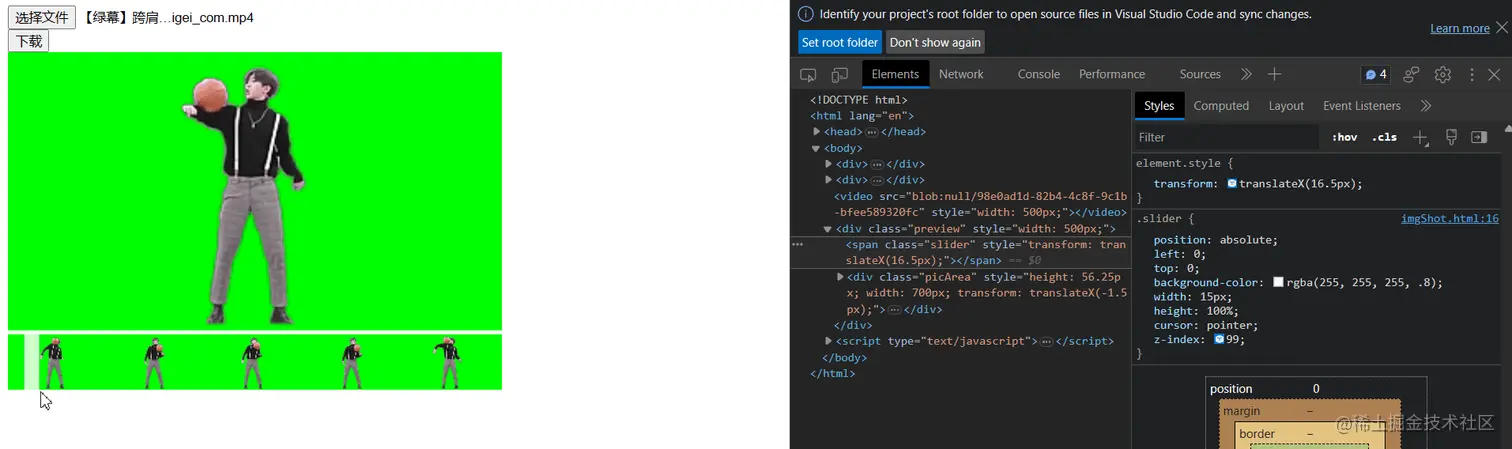1512x449 pixels.
Task: Click the info icon in the notification bar
Action: [x=806, y=14]
